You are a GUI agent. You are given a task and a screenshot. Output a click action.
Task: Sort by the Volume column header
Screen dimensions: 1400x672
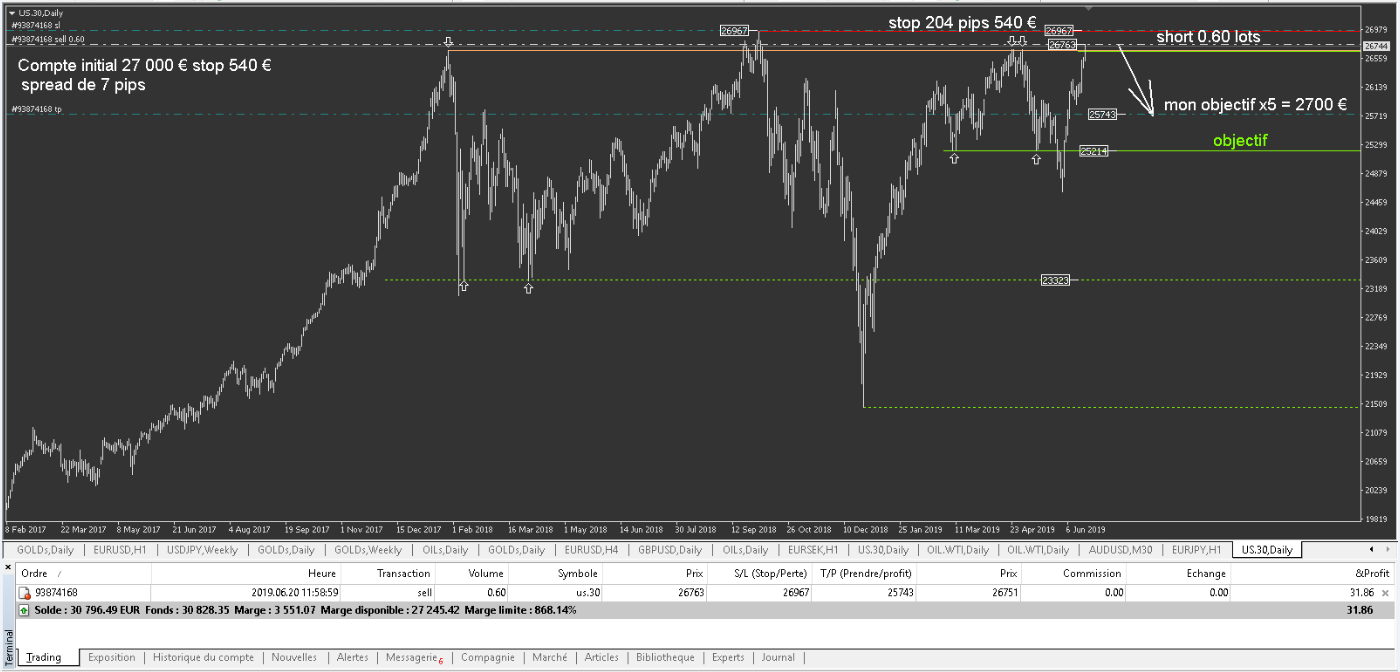click(472, 573)
